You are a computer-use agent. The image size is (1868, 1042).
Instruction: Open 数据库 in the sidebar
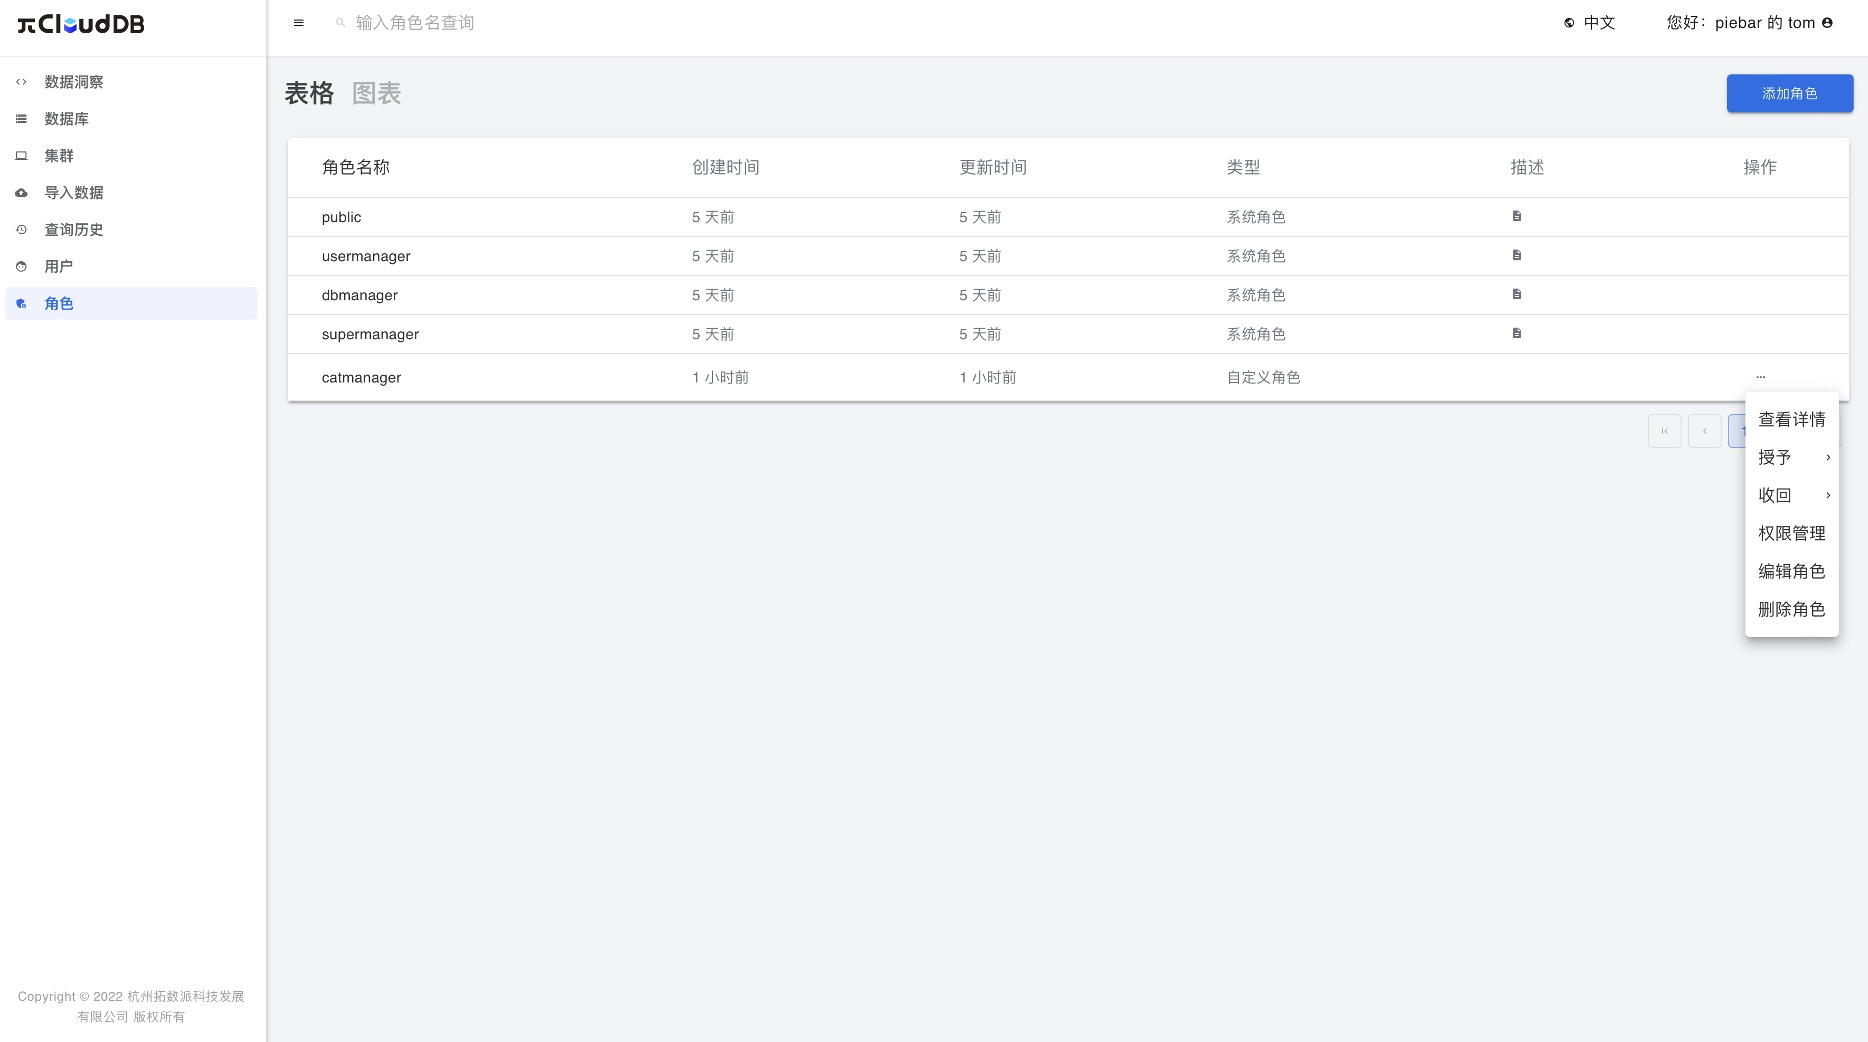point(131,119)
